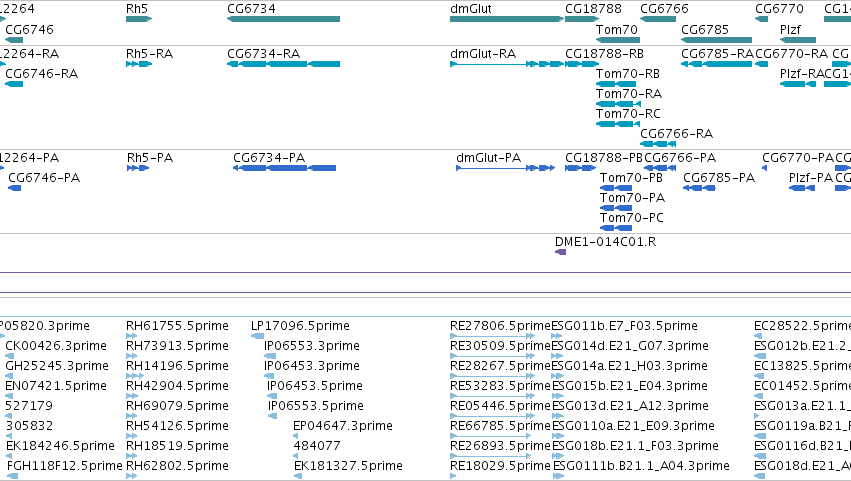Open transcript Rh5-RA
Viewport: 851px width, 481px height.
coord(139,64)
